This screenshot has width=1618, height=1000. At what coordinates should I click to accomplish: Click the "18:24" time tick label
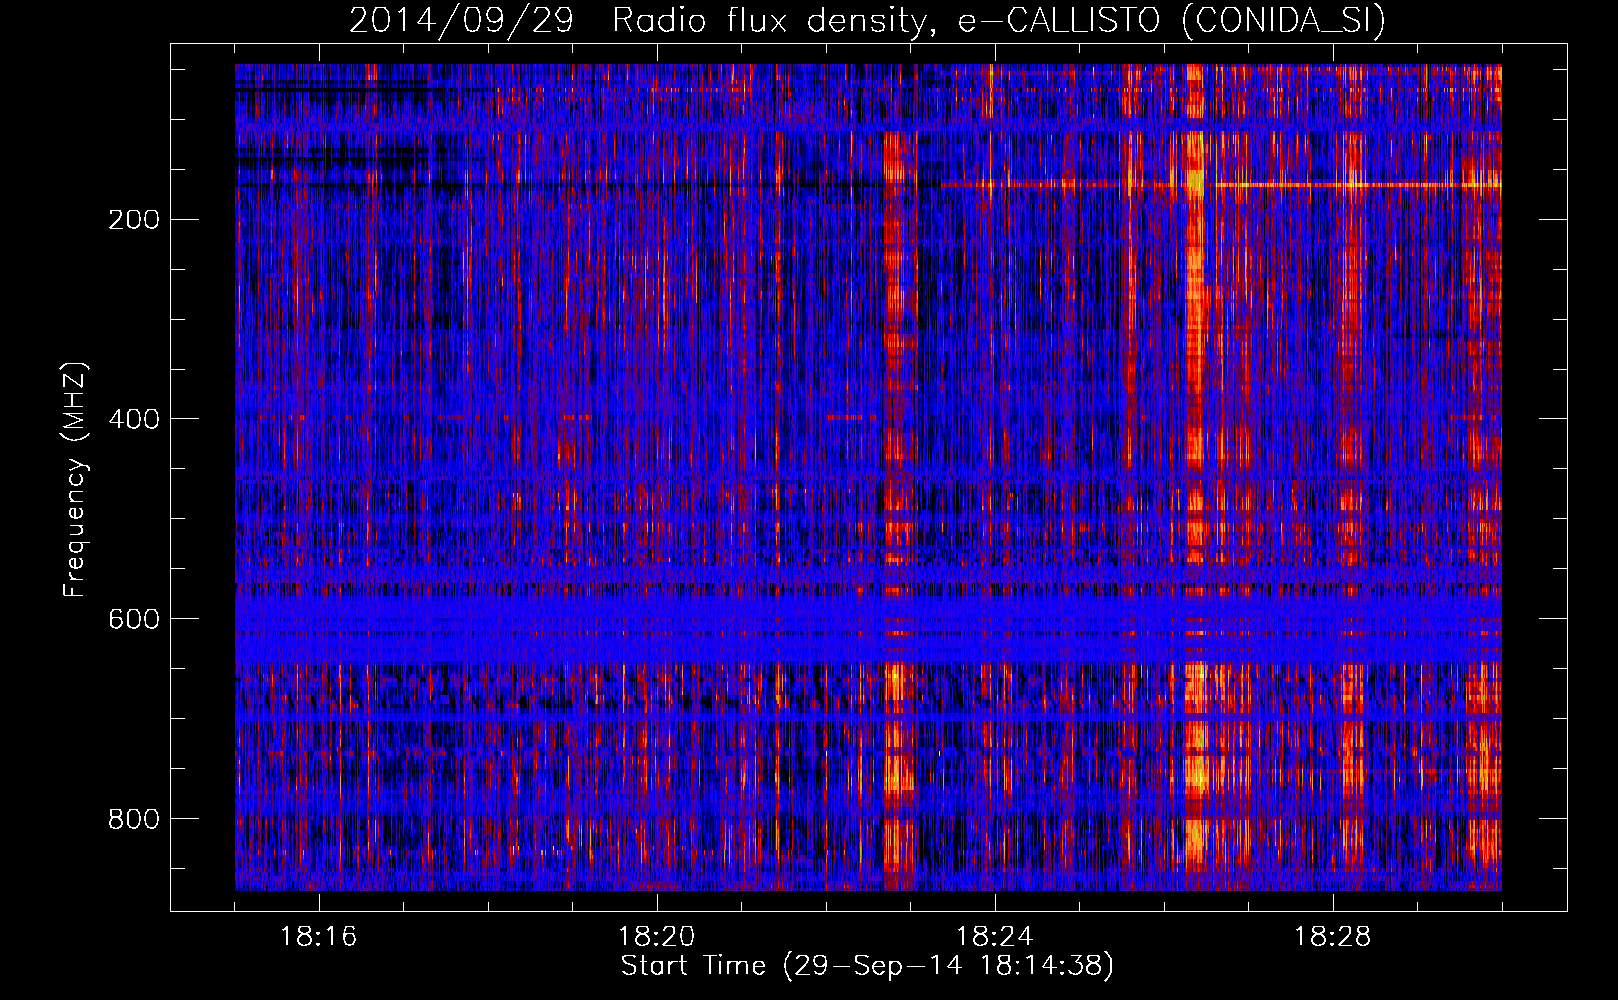(995, 937)
